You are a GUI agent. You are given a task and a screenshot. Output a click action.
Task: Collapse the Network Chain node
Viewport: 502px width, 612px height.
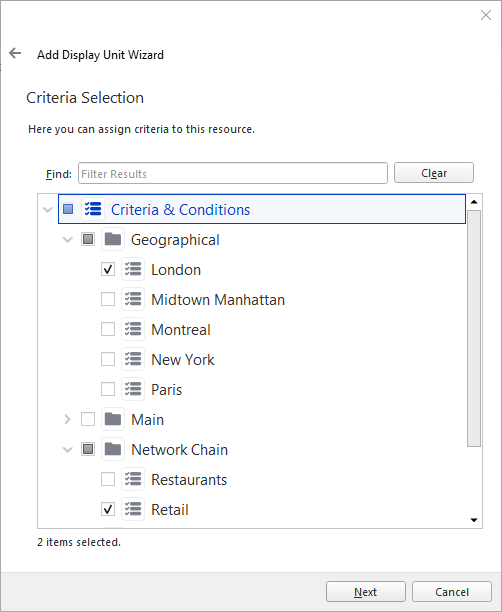[x=68, y=450]
